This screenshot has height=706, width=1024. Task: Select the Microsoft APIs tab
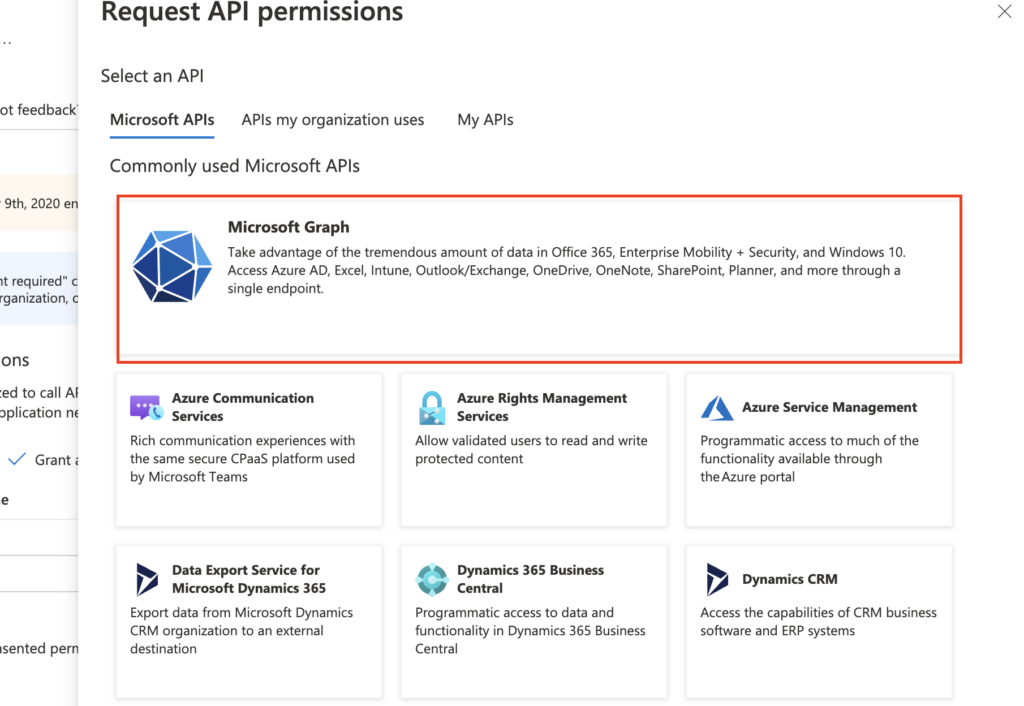click(x=162, y=120)
